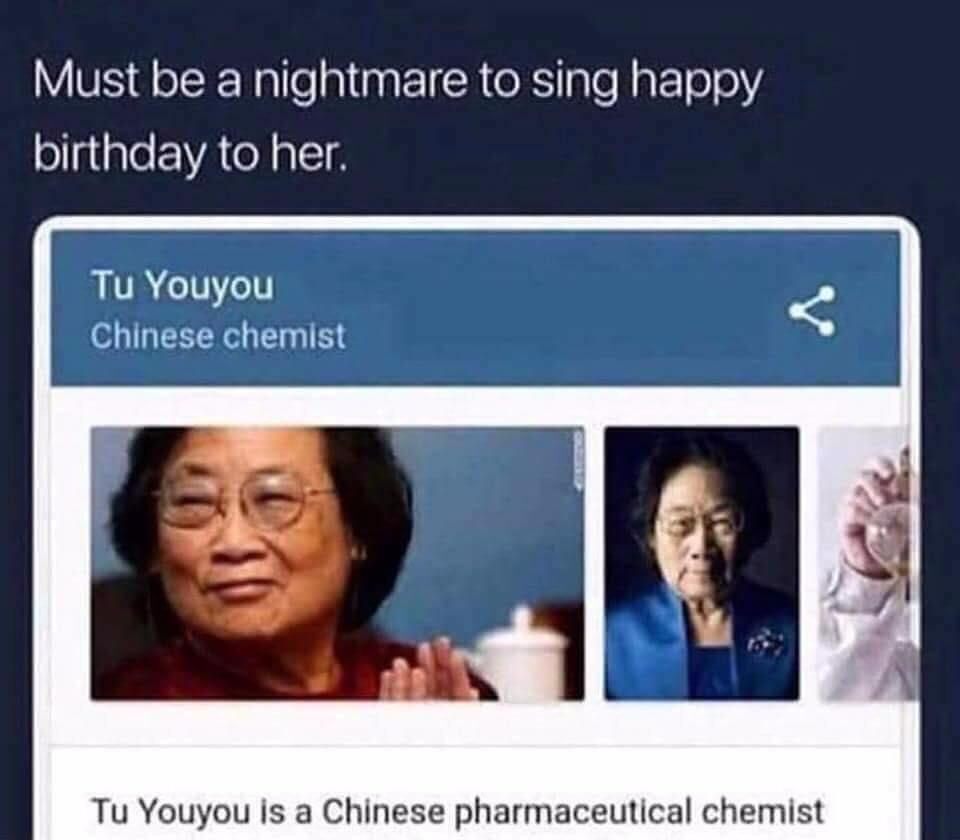
Task: Click the word chemist ending the description line
Action: pyautogui.click(x=762, y=811)
